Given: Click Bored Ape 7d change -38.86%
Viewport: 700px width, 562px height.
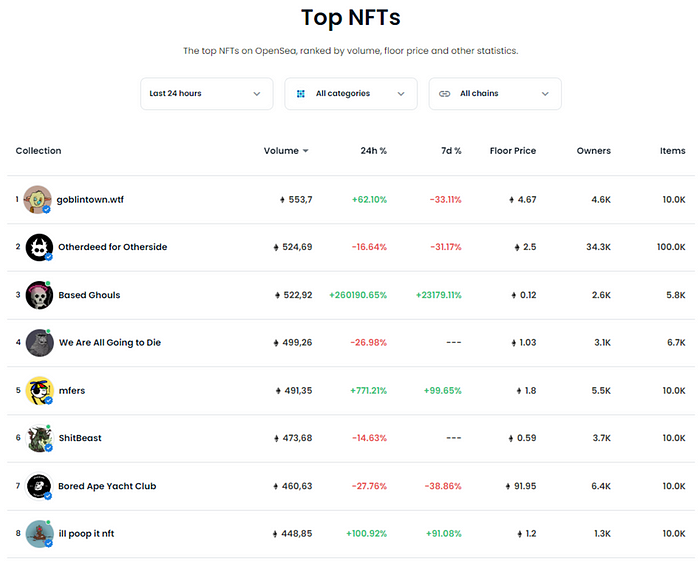Looking at the screenshot, I should 443,486.
